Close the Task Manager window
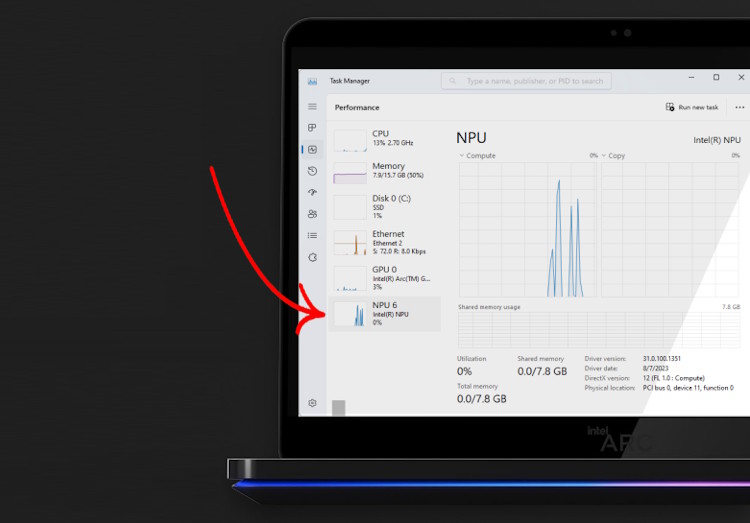 pos(741,78)
